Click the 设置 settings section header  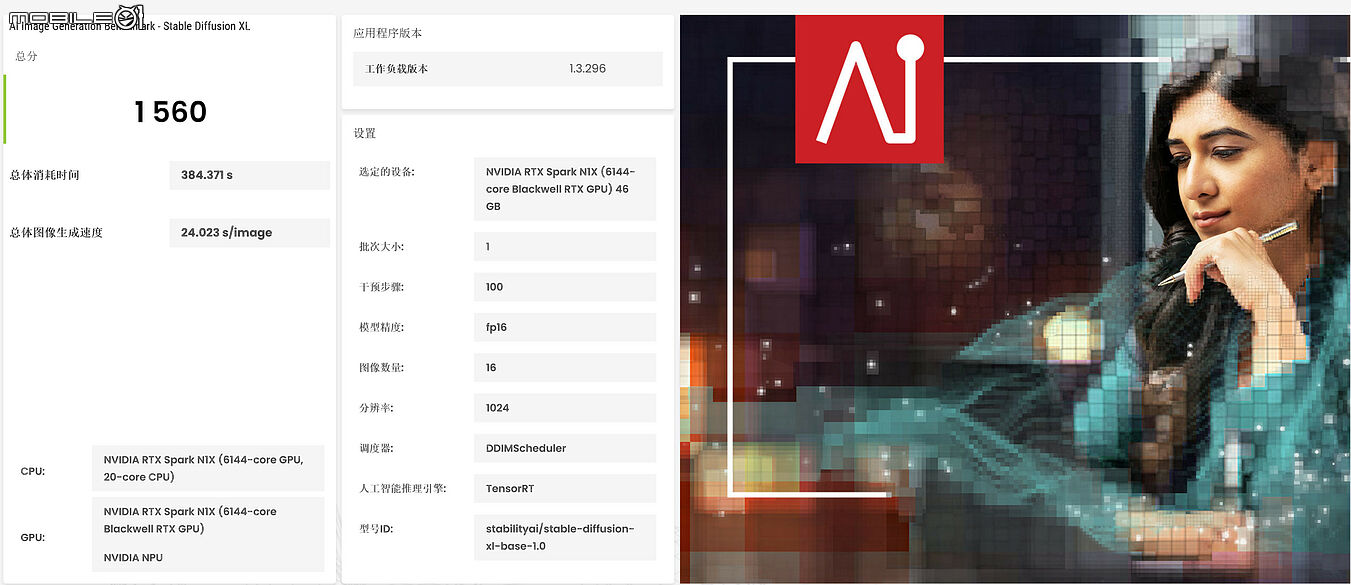pyautogui.click(x=364, y=133)
